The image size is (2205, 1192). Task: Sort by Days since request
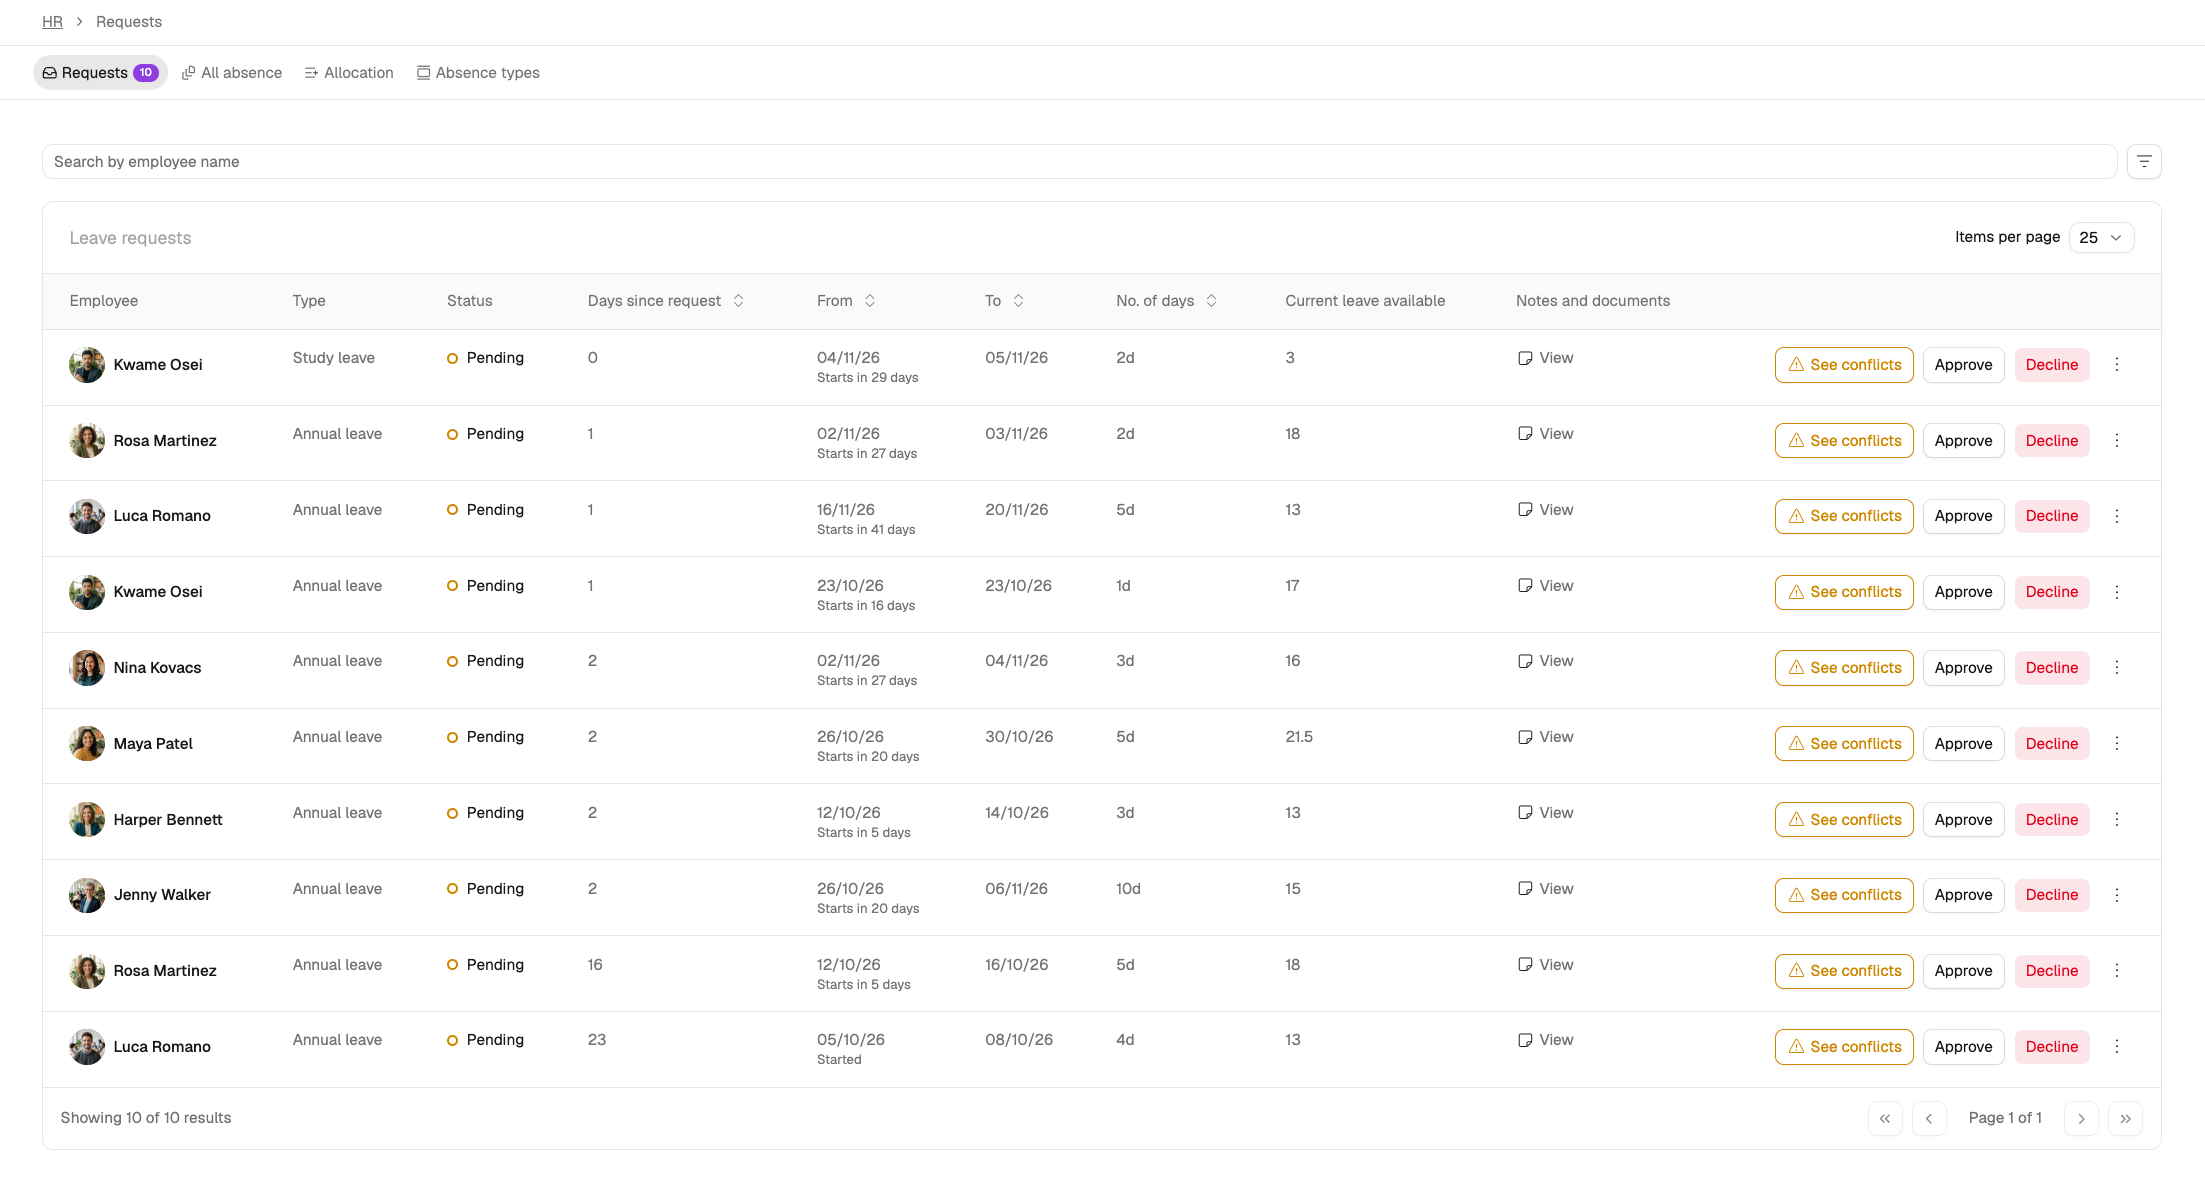pos(666,301)
